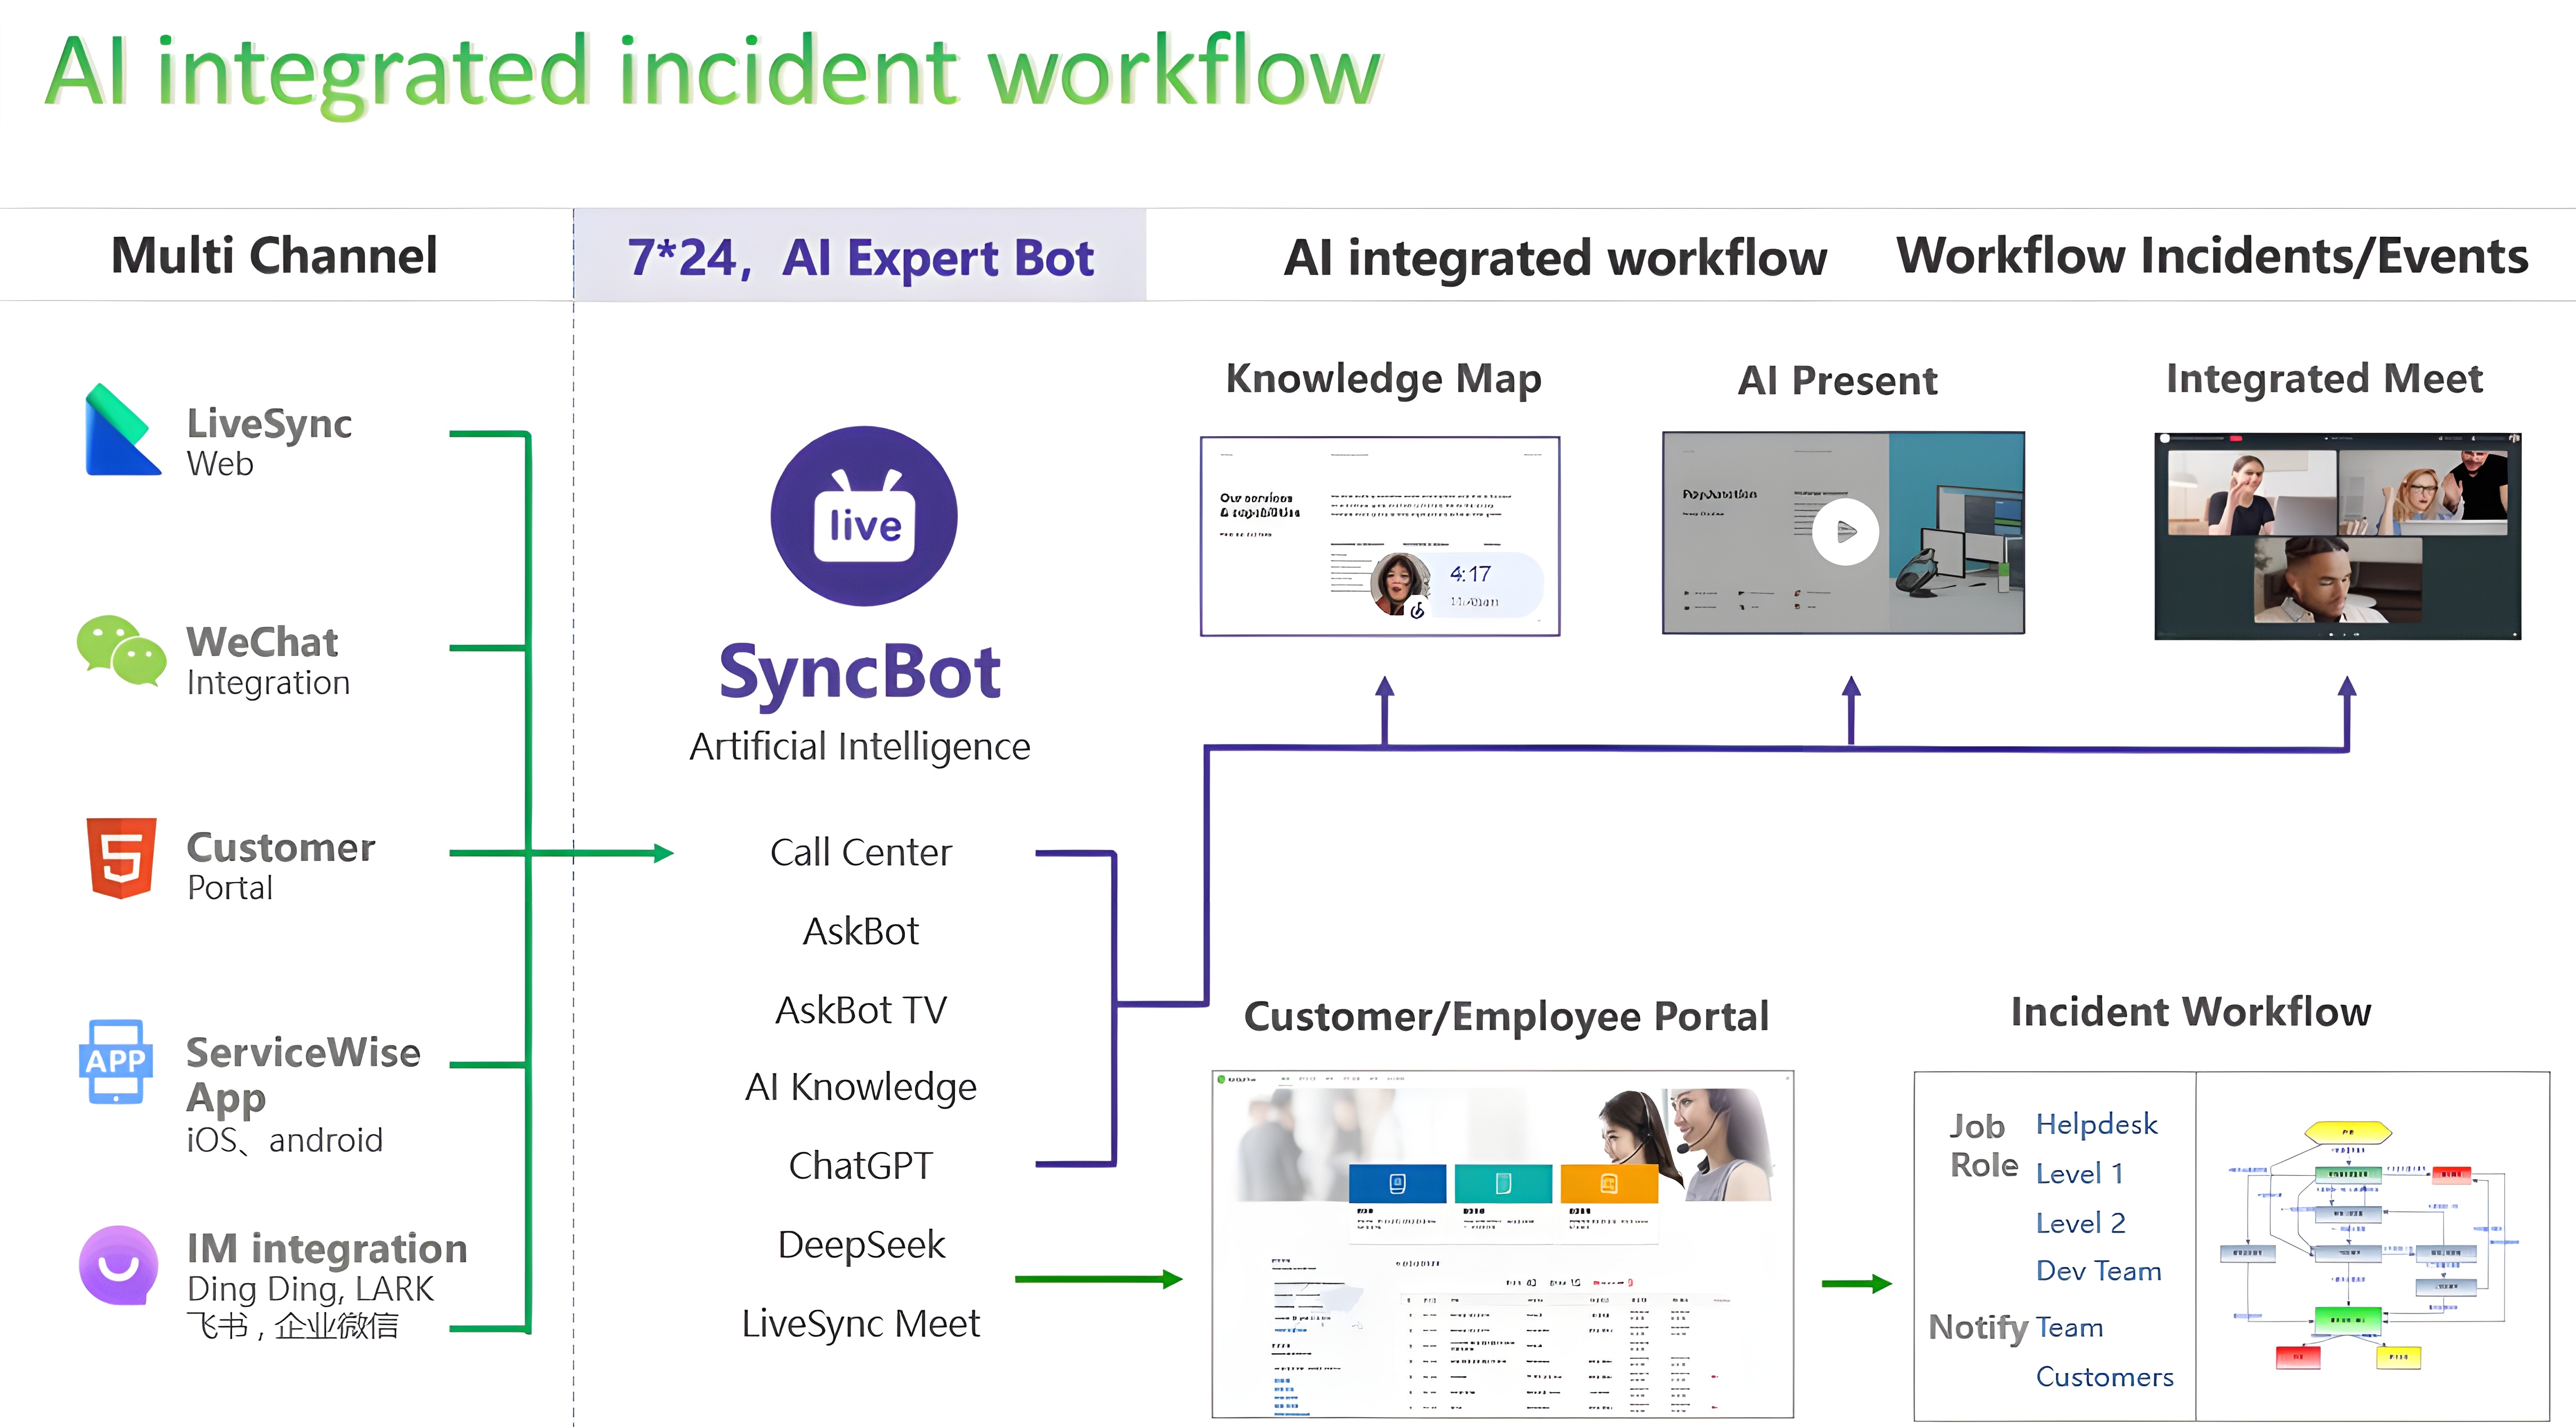Click the Helpdesk job role

(x=2096, y=1124)
